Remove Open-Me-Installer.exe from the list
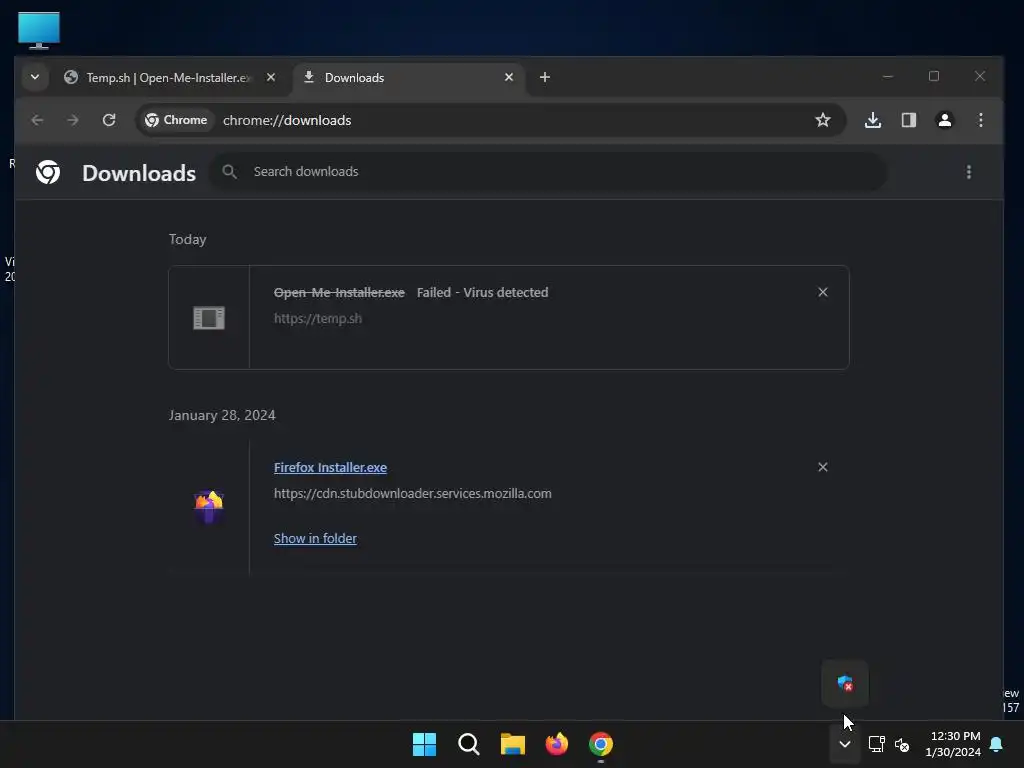The height and width of the screenshot is (768, 1024). coord(823,293)
